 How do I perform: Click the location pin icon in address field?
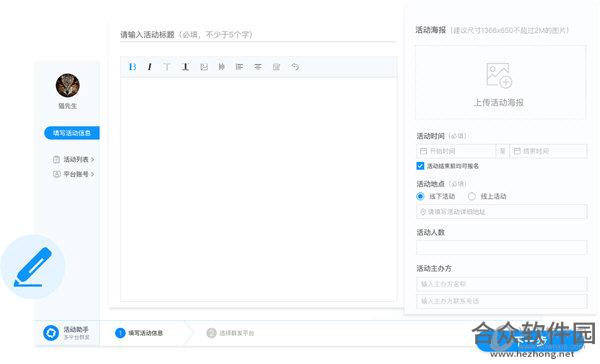(423, 212)
